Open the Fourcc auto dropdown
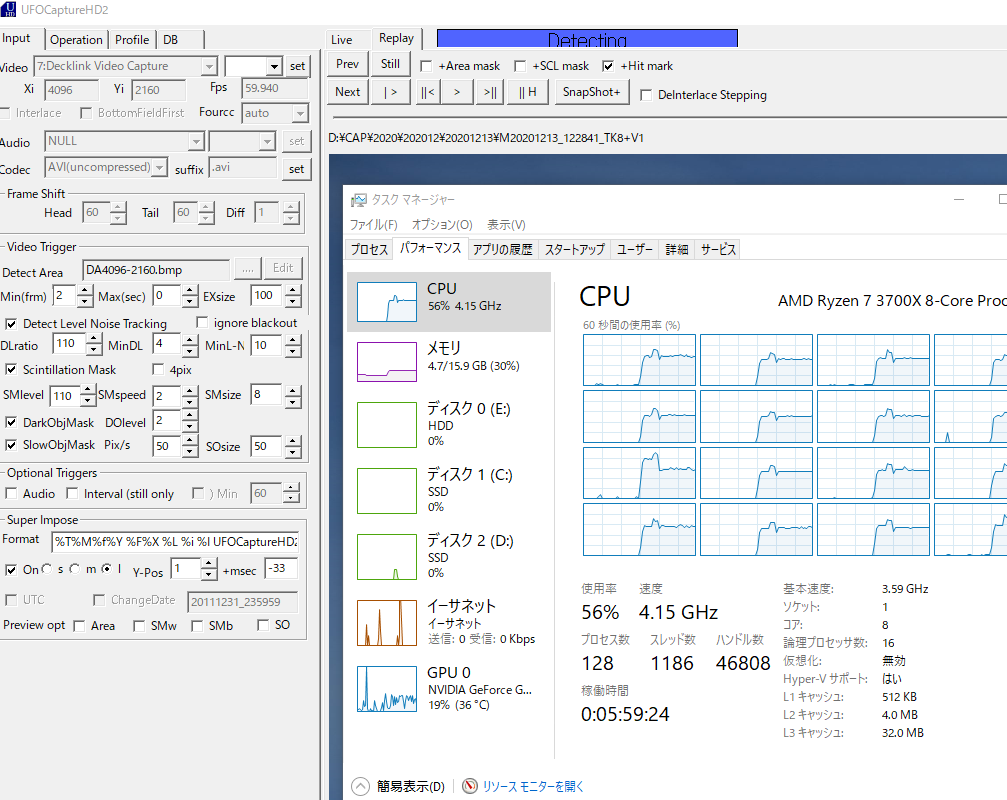 coord(299,114)
